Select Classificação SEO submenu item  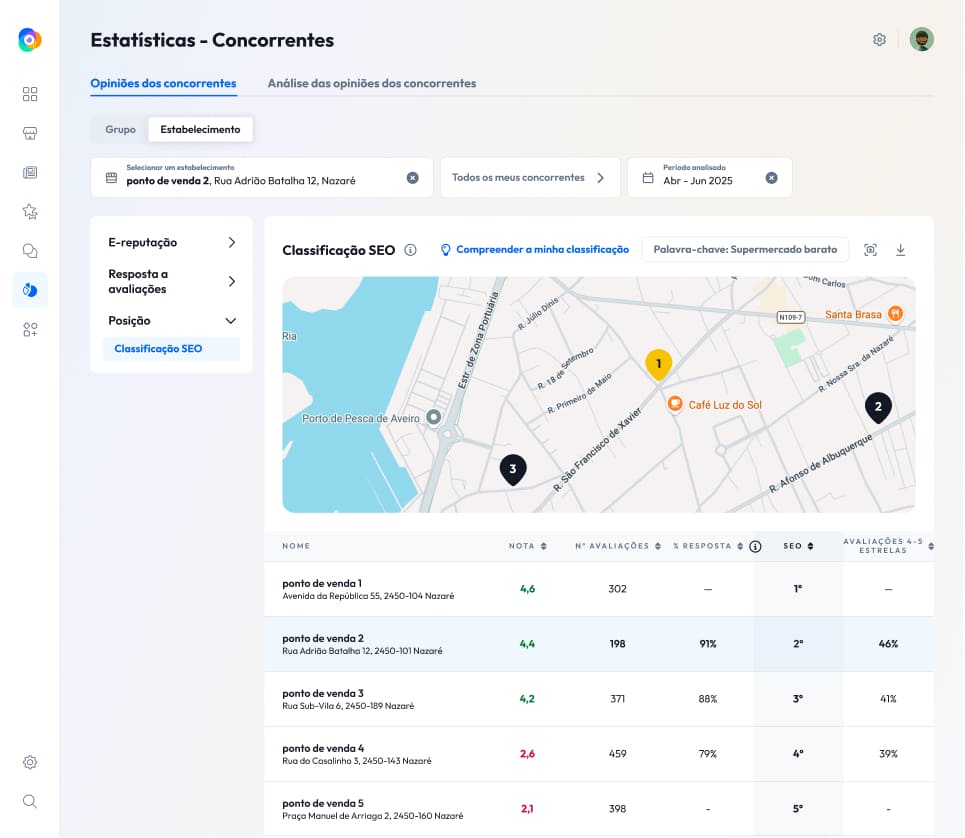coord(171,349)
